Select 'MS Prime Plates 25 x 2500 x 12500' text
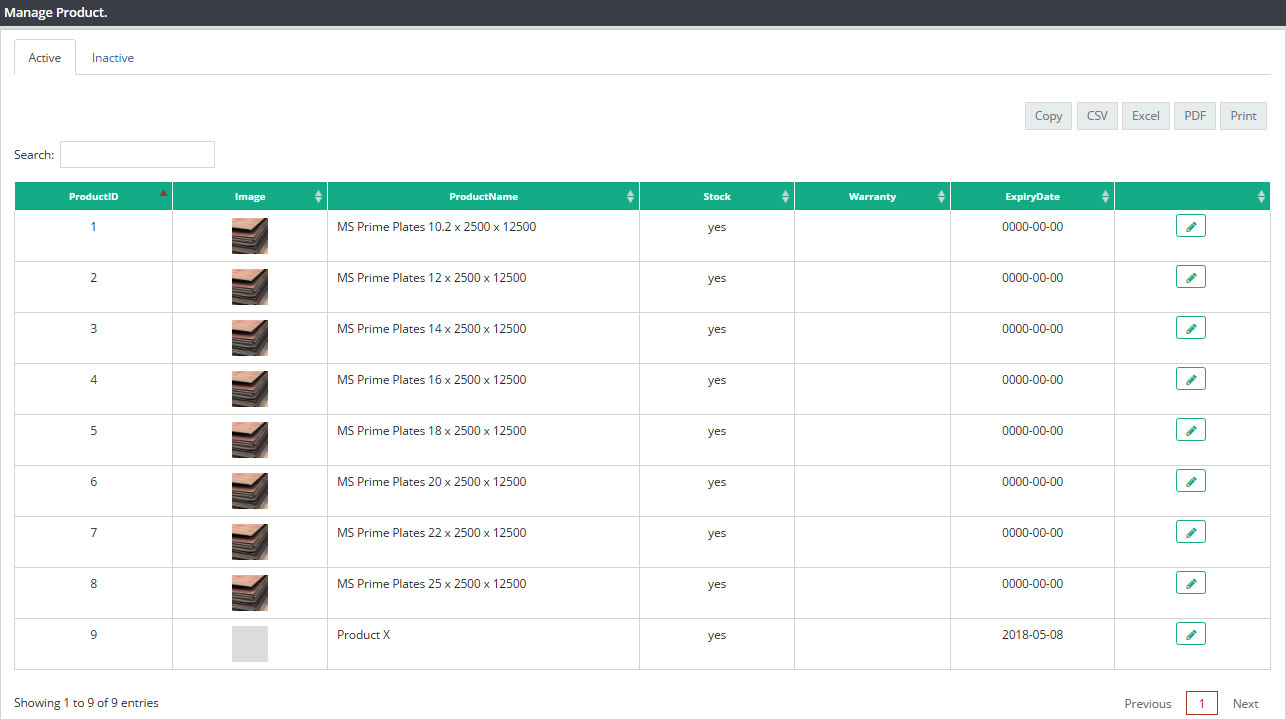1286x719 pixels. [x=431, y=584]
